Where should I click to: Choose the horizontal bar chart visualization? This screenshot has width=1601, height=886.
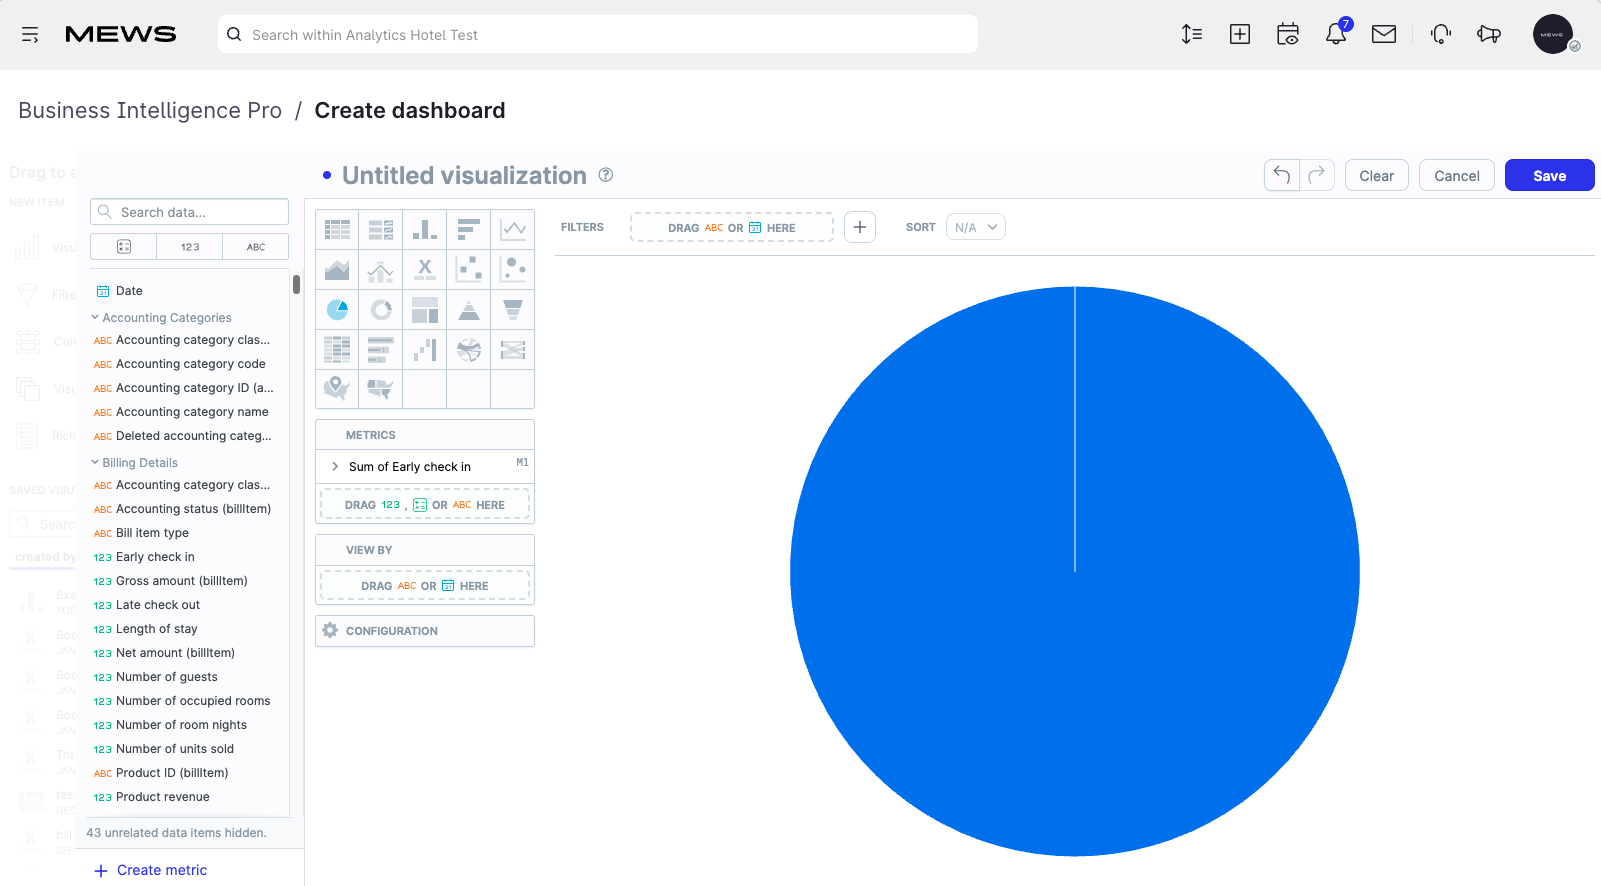coord(469,229)
